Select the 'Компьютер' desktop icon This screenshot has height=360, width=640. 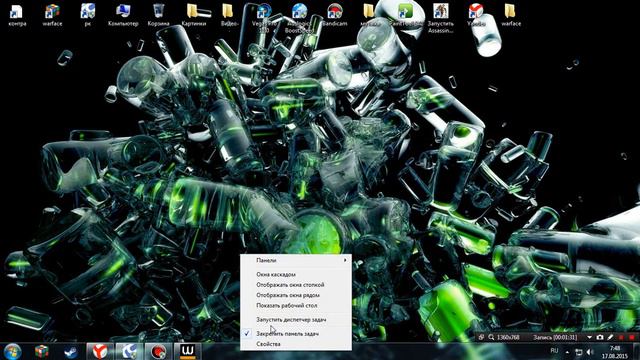[x=123, y=15]
